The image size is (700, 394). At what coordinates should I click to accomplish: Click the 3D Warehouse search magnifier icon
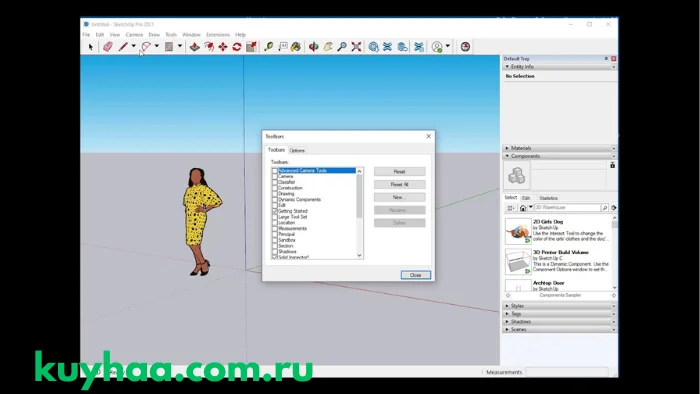coord(604,208)
